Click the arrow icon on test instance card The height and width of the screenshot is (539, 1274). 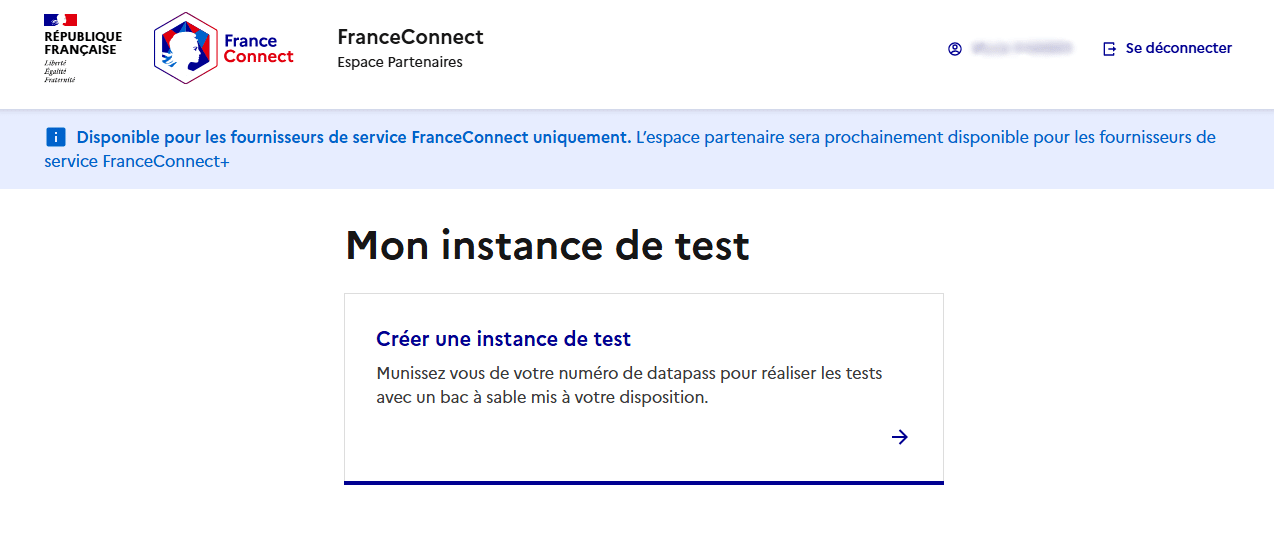pyautogui.click(x=900, y=436)
